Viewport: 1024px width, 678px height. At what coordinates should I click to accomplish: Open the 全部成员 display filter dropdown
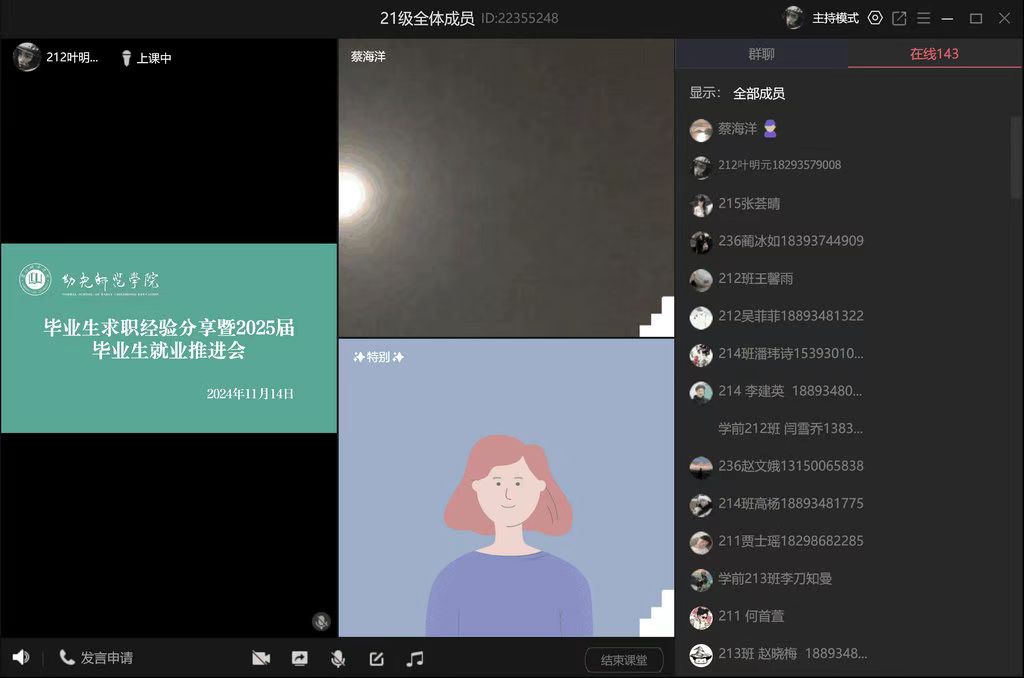pyautogui.click(x=759, y=93)
